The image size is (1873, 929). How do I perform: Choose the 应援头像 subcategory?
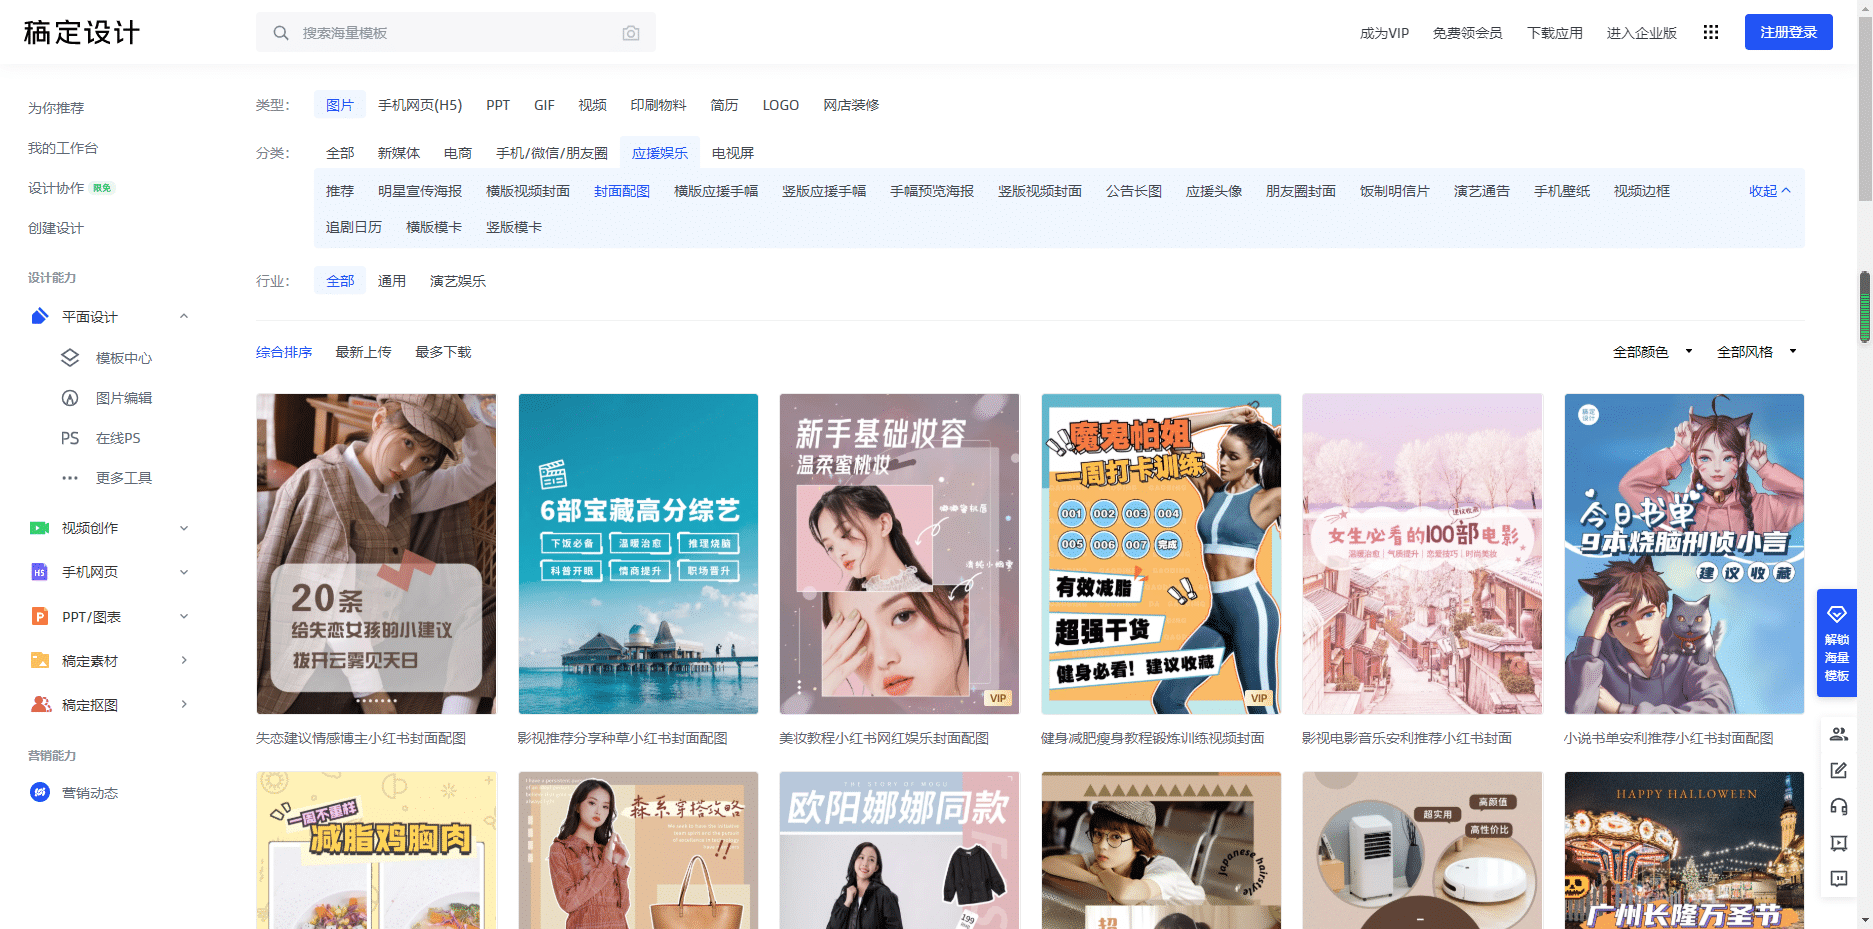coord(1214,191)
